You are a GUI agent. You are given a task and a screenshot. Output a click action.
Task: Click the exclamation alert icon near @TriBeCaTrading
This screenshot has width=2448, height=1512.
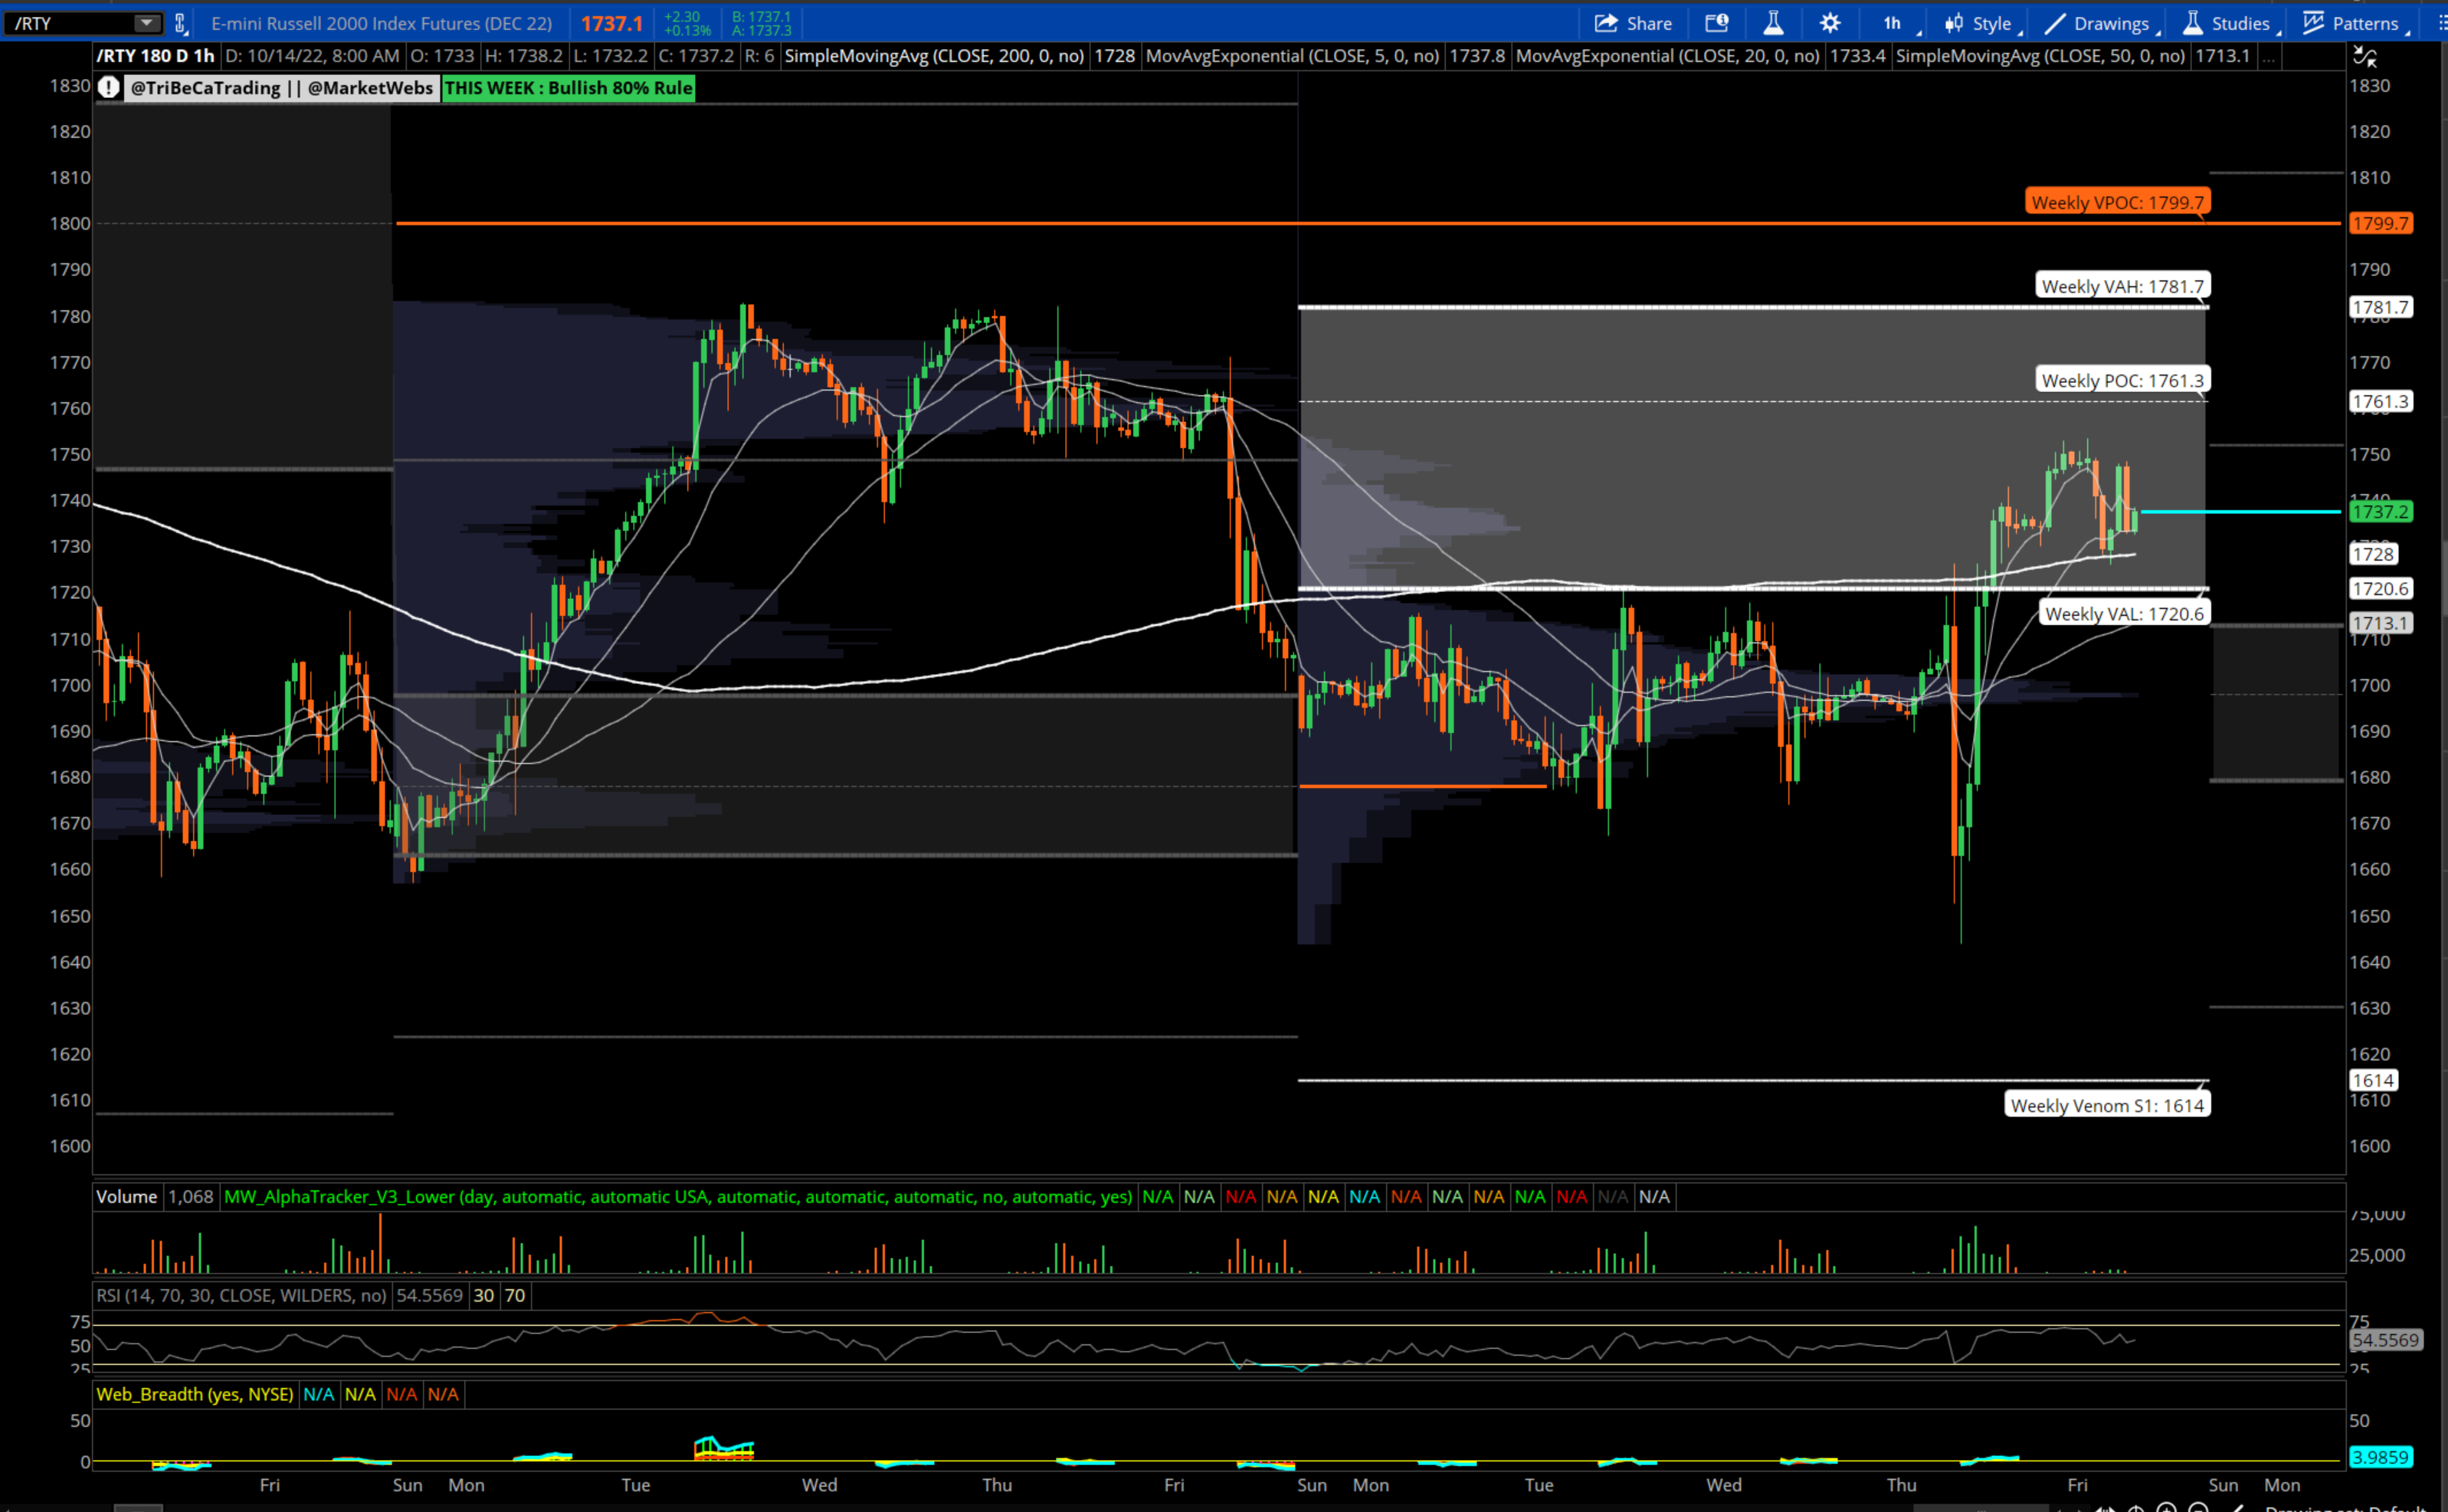tap(109, 88)
